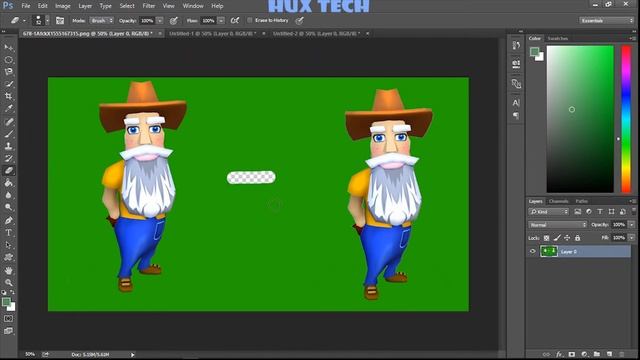Screen dimensions: 640x360
Task: Open the Flow slider arrow
Action: pos(221,20)
